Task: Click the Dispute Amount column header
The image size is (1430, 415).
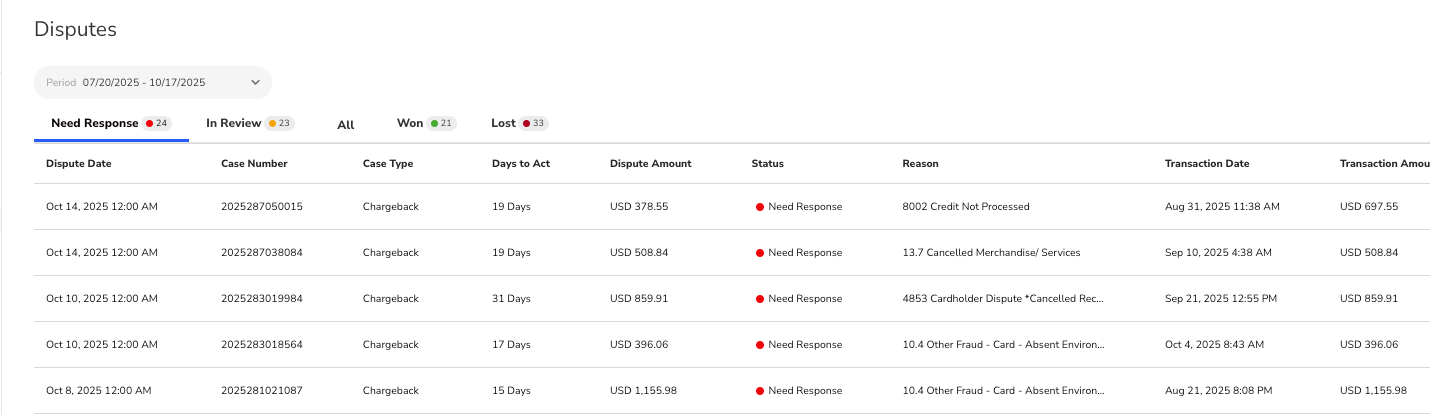Action: pos(650,163)
